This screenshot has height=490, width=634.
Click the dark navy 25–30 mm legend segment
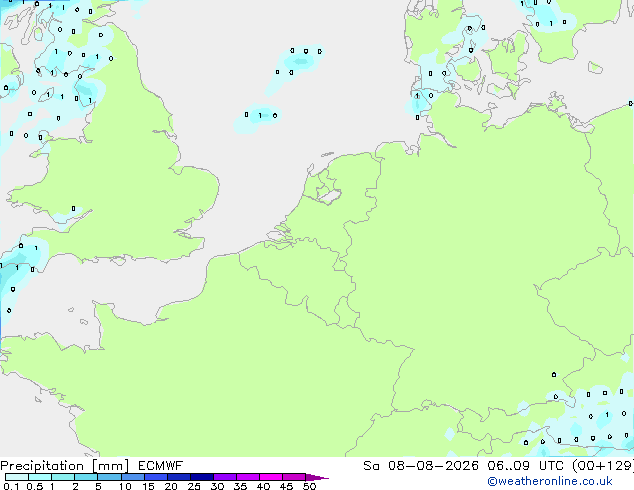(202, 477)
